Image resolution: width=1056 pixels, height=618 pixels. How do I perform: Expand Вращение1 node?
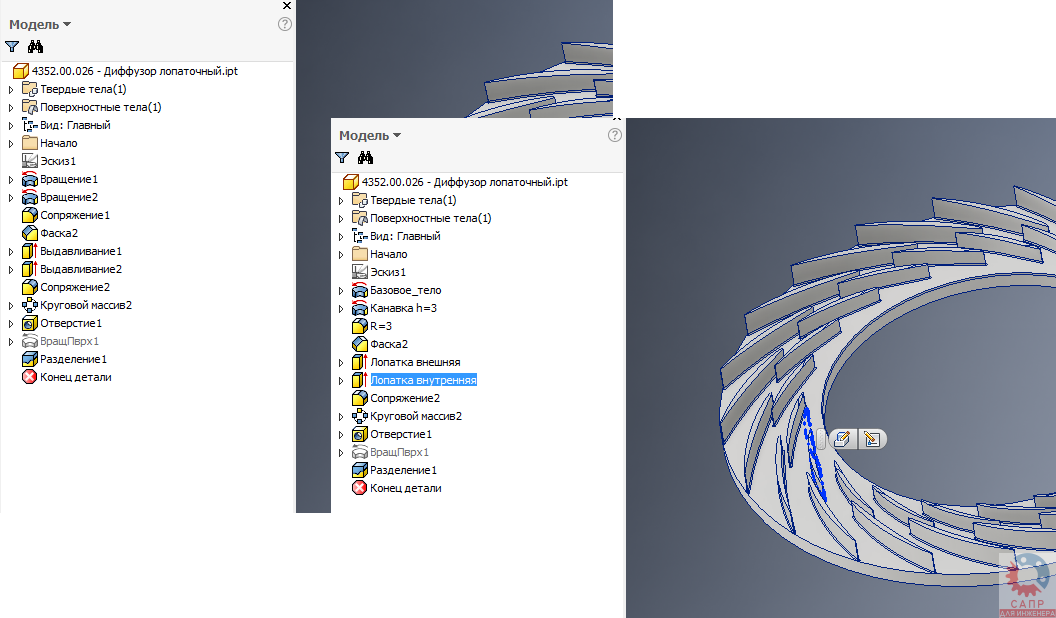(11, 179)
